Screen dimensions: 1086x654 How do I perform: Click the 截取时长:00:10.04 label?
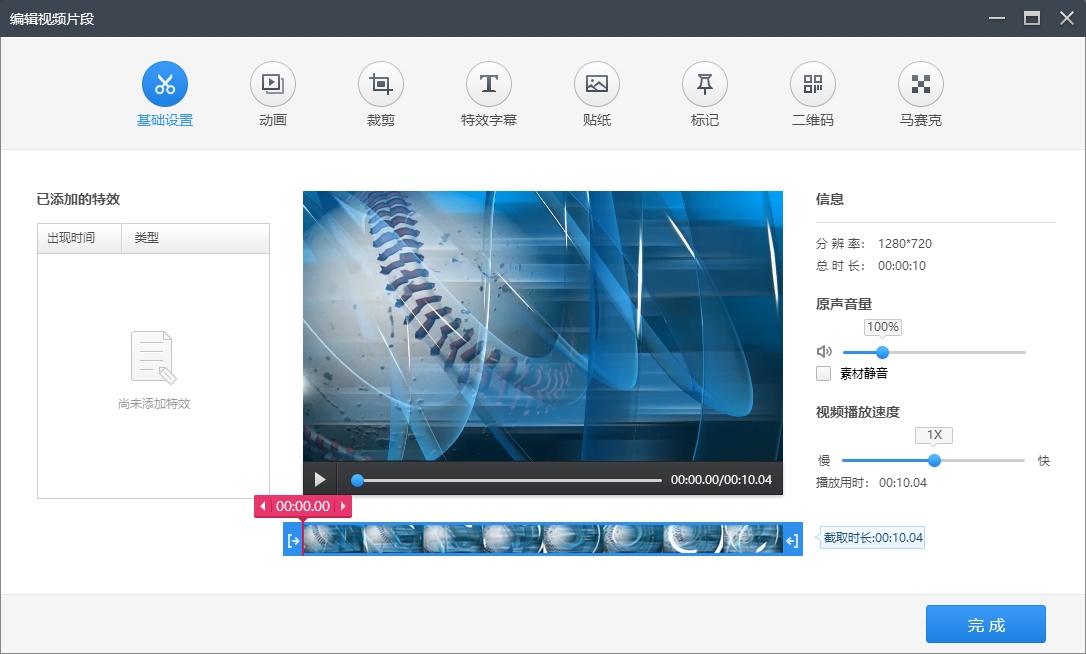coord(873,538)
